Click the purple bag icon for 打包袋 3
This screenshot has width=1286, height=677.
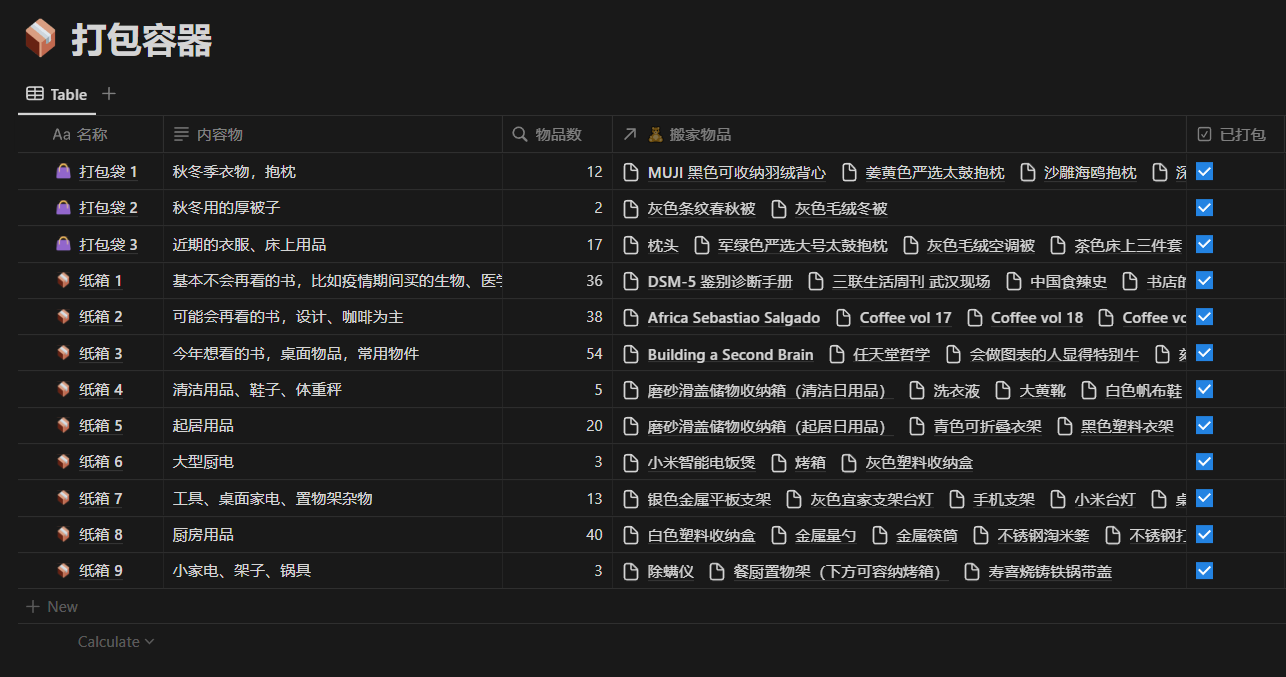(x=63, y=245)
